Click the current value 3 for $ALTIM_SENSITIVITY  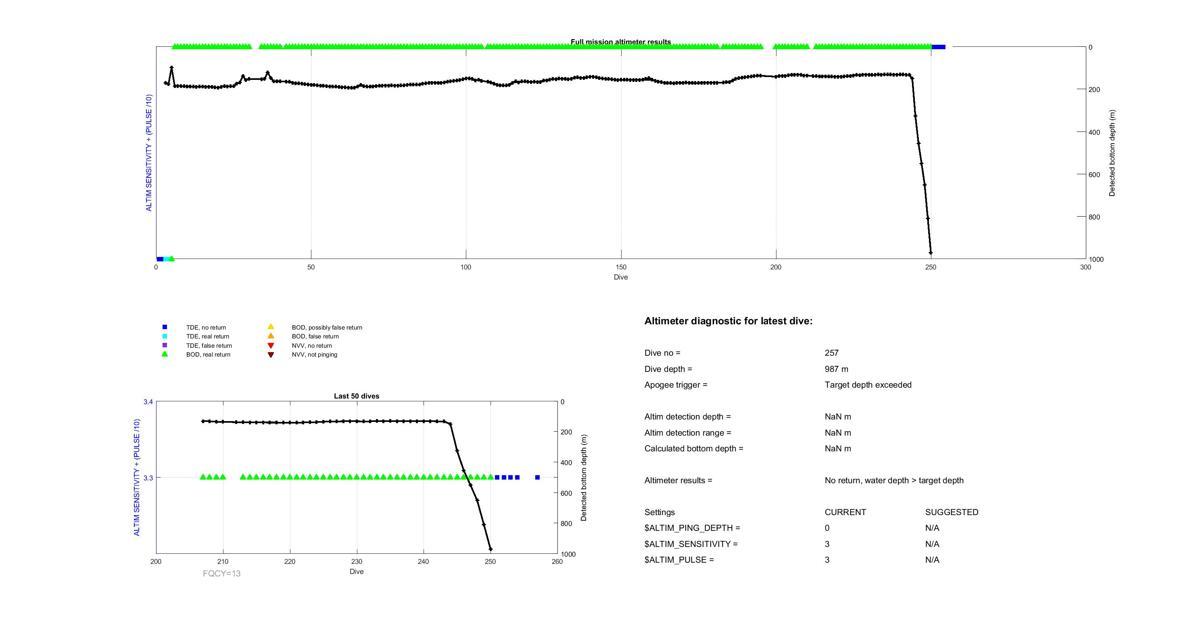click(x=828, y=544)
